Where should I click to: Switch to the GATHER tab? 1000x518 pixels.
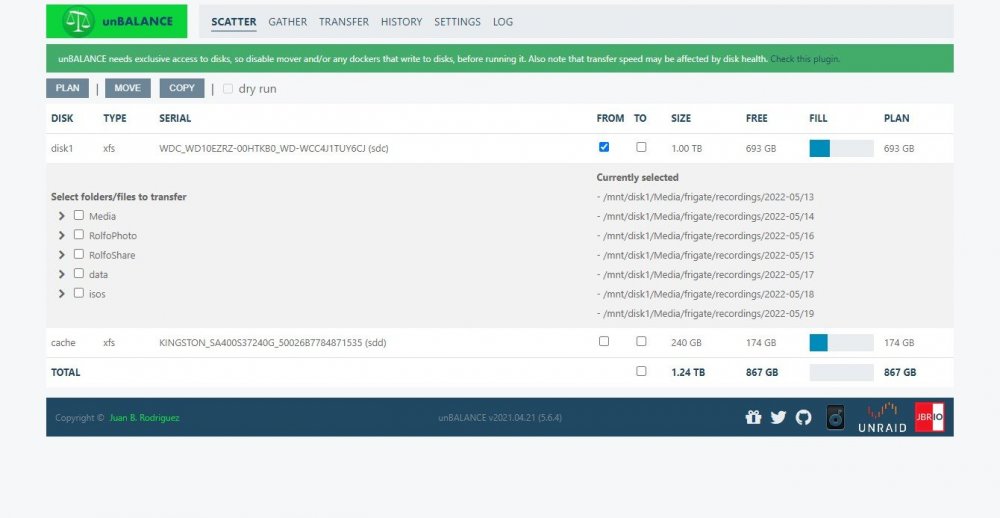point(288,22)
